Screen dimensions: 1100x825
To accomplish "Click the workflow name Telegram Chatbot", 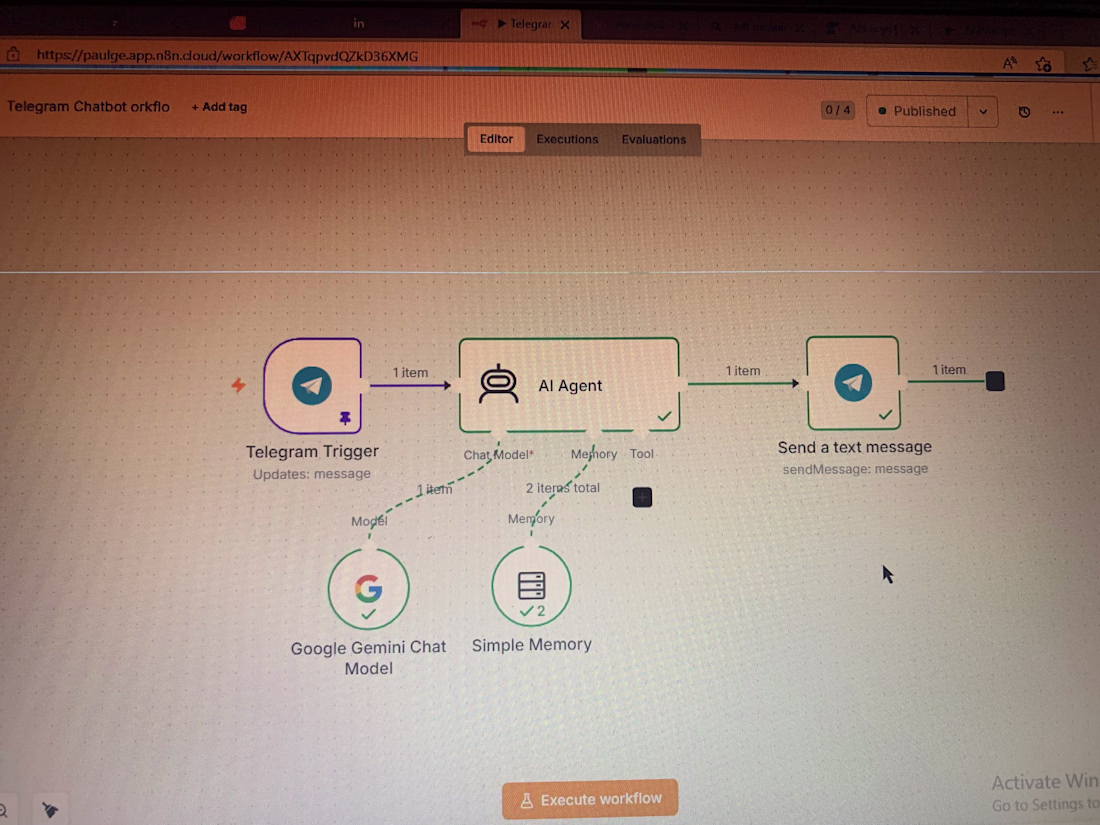I will pyautogui.click(x=88, y=107).
